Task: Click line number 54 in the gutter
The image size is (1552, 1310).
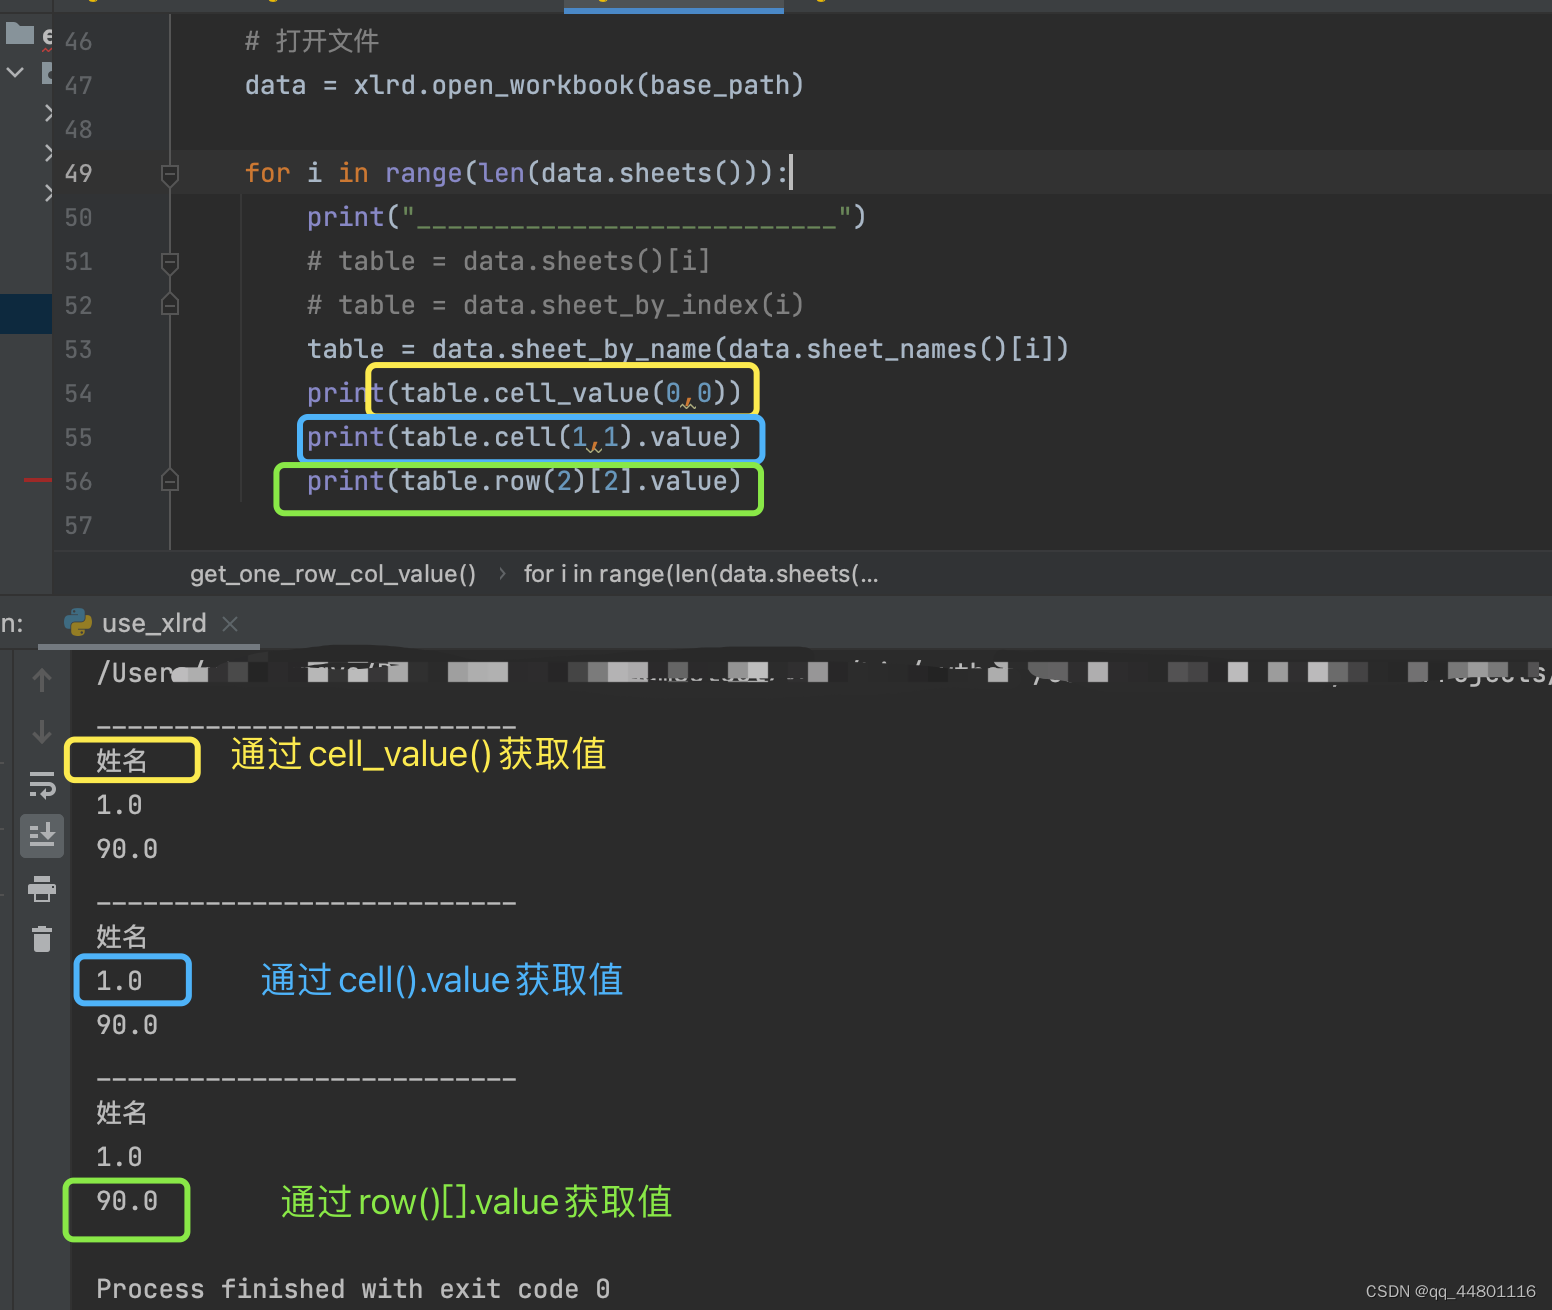Action: [x=78, y=393]
